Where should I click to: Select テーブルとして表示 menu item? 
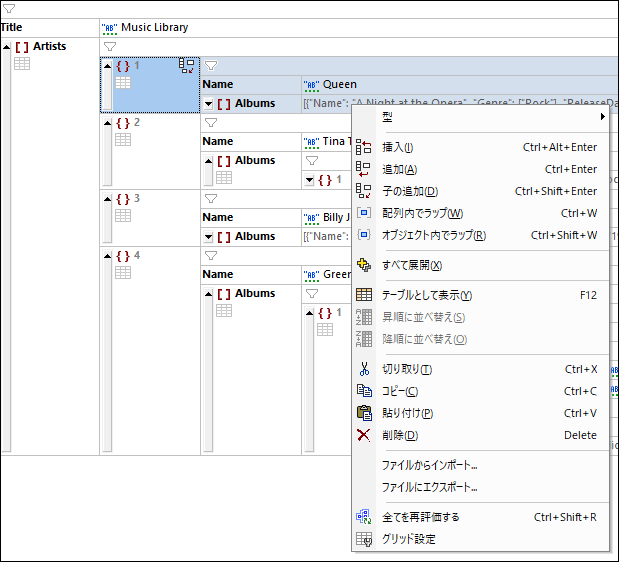coord(426,295)
